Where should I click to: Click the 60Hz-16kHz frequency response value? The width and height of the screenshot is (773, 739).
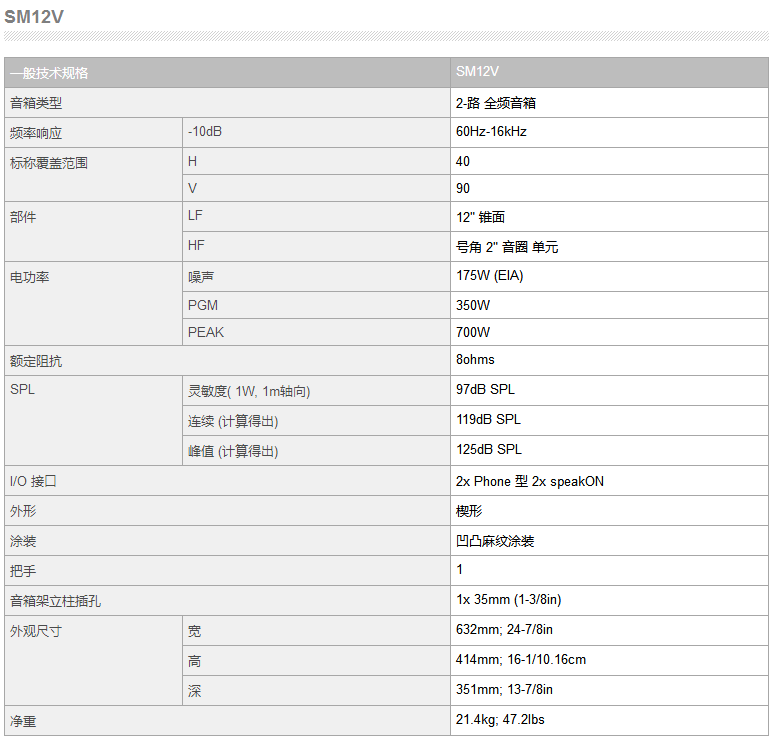tap(491, 132)
